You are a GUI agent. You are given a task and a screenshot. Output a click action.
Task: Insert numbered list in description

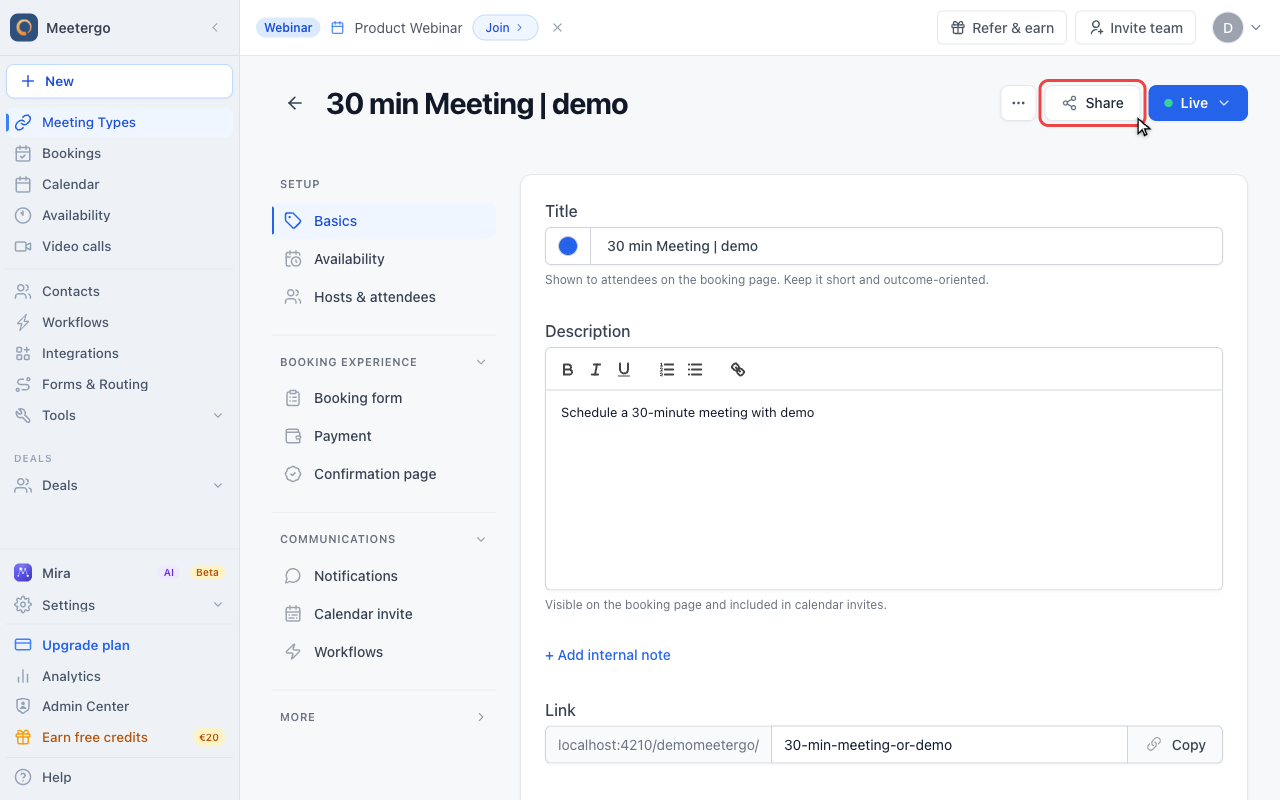point(667,370)
